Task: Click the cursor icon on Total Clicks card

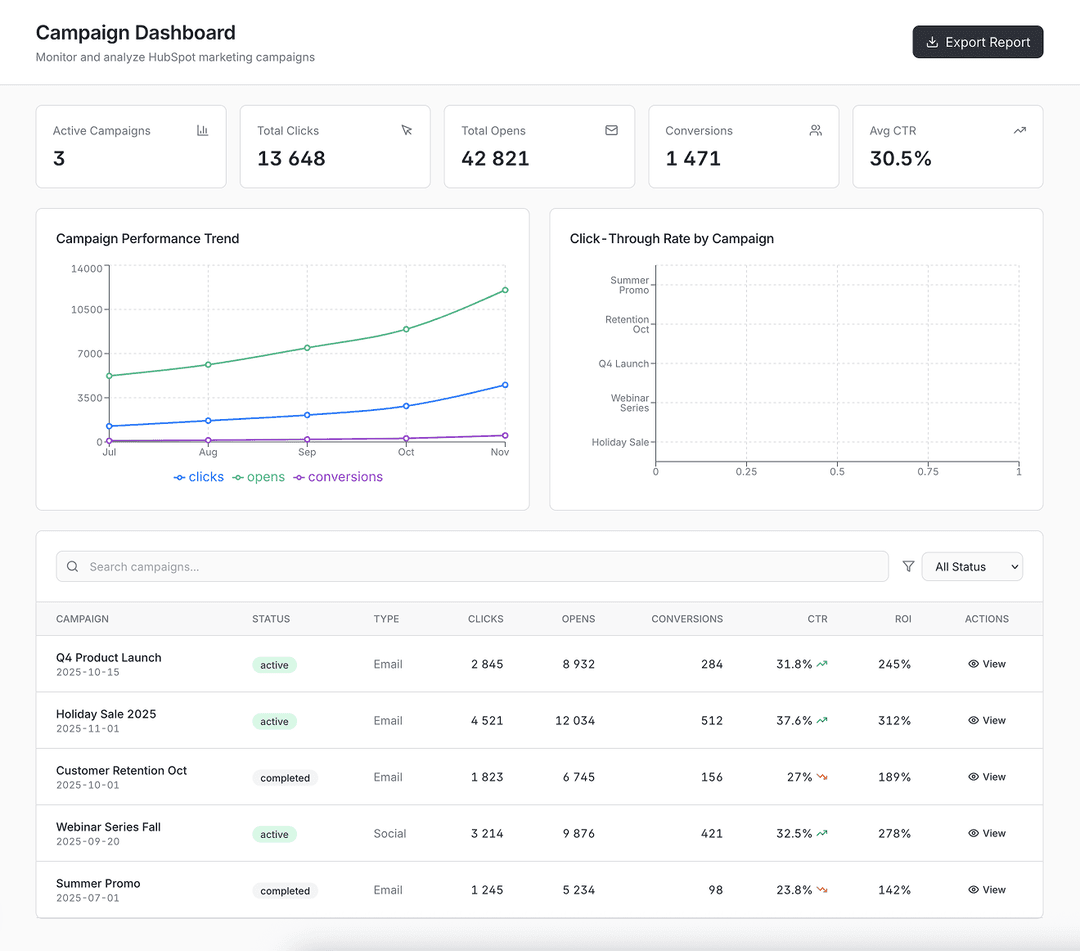Action: [407, 130]
